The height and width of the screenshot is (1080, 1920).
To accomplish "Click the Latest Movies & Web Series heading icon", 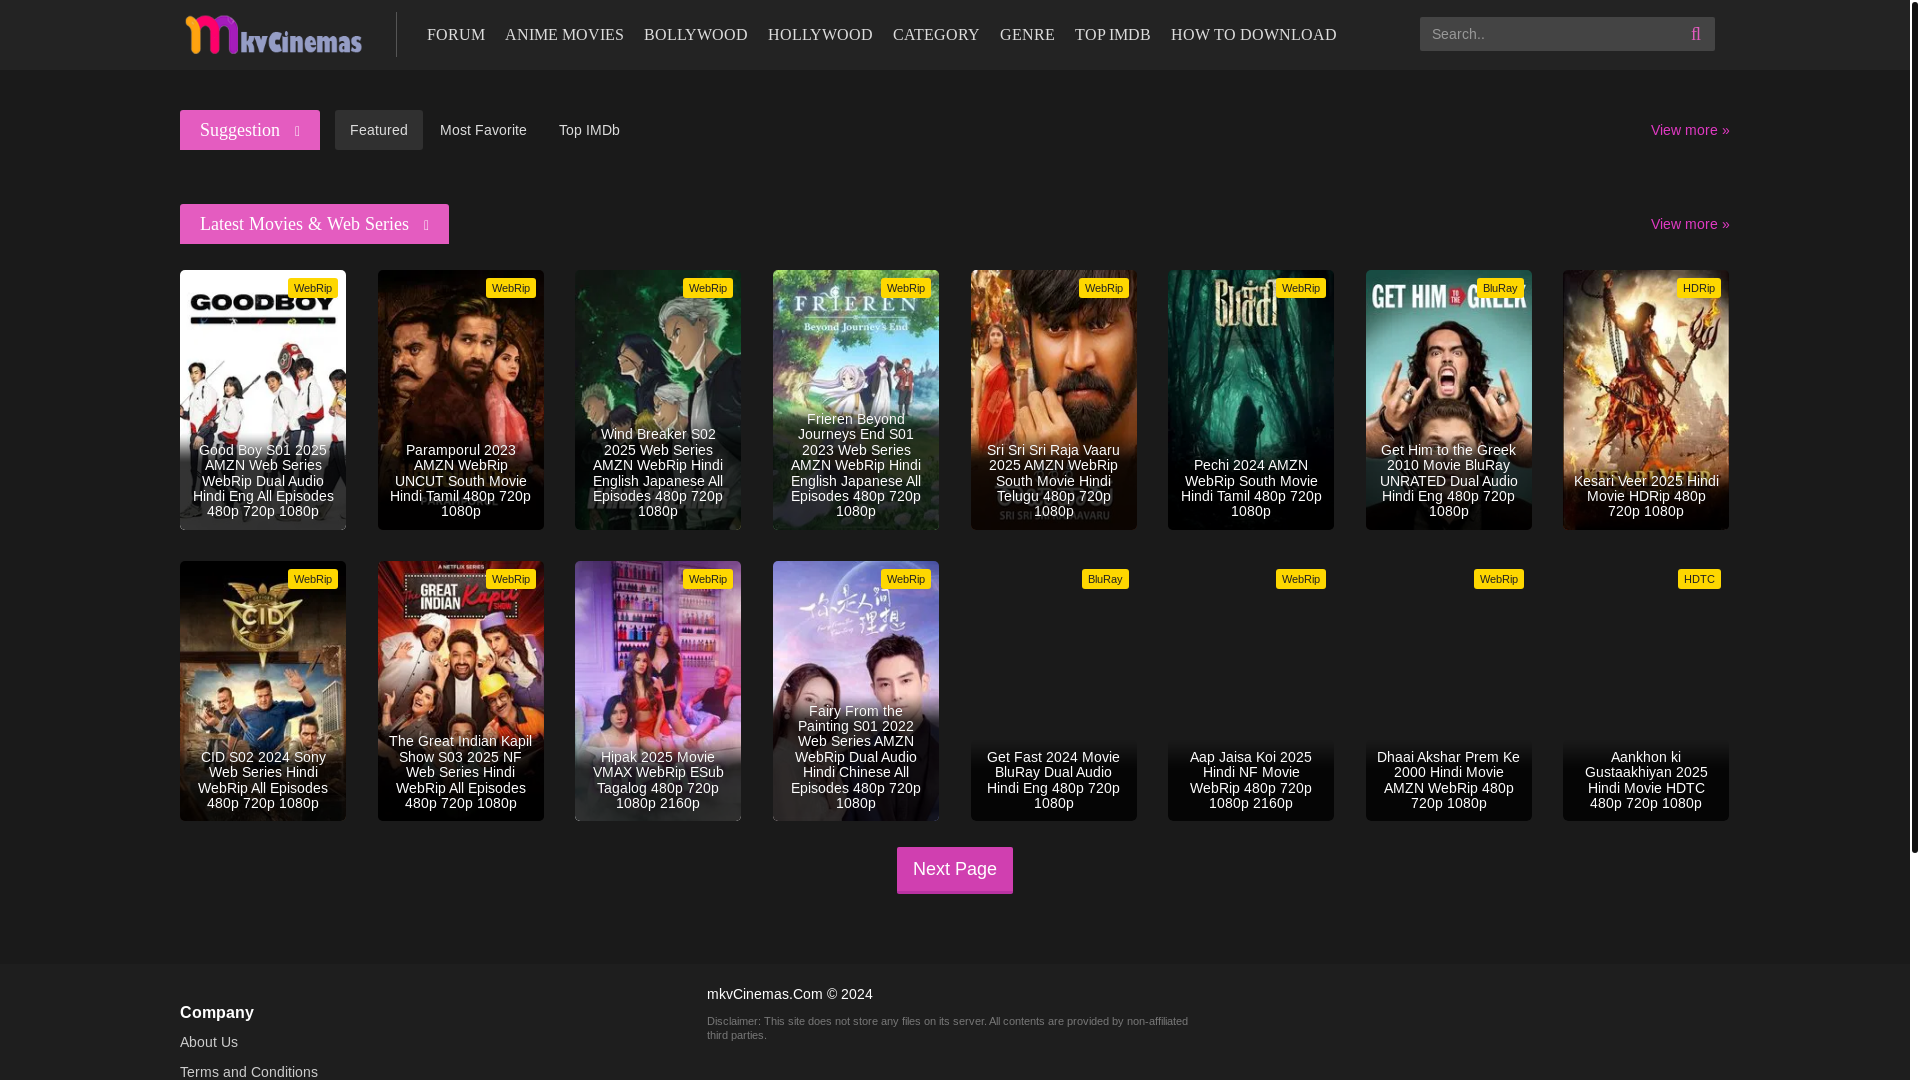I will tap(426, 225).
